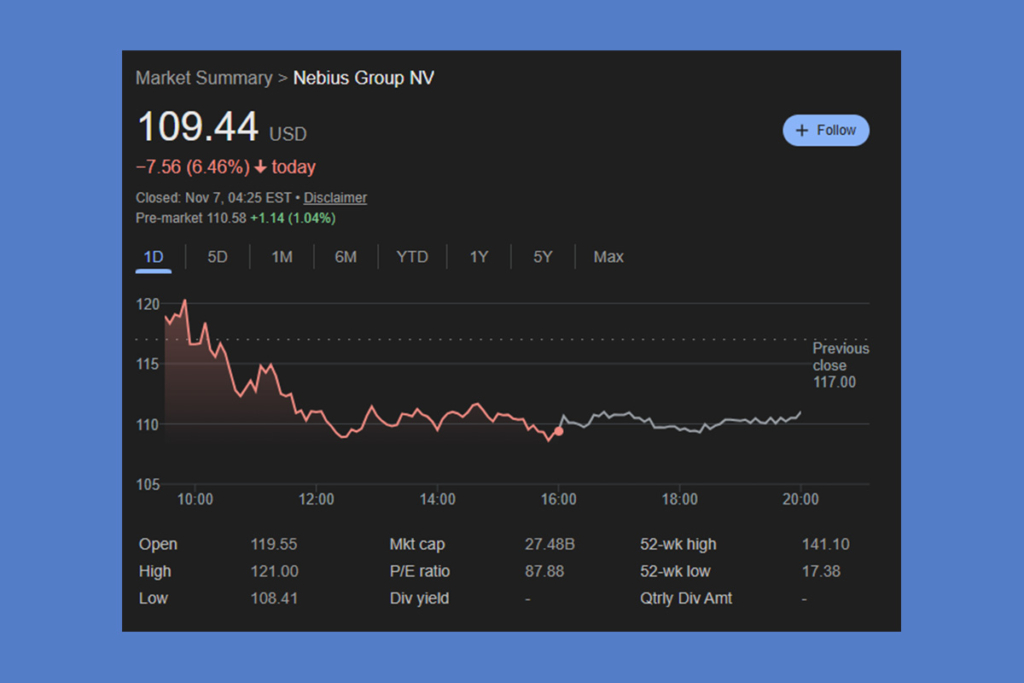Screen dimensions: 1024x683
Task: Click the Previous close 117.00 label
Action: click(840, 365)
